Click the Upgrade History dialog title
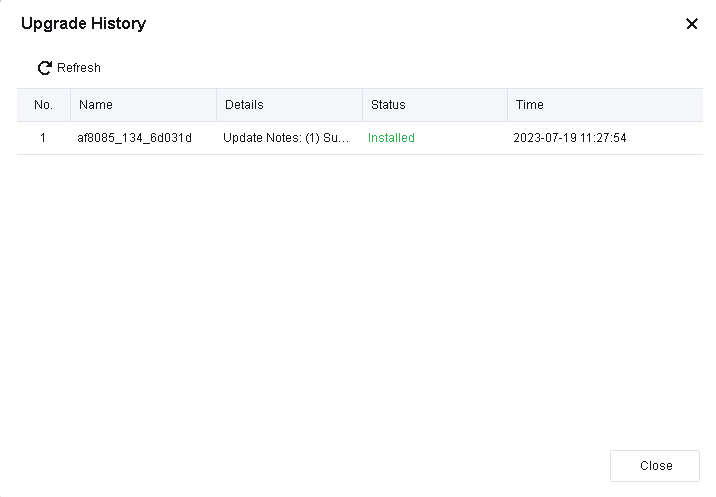The height and width of the screenshot is (497, 716). [x=83, y=24]
